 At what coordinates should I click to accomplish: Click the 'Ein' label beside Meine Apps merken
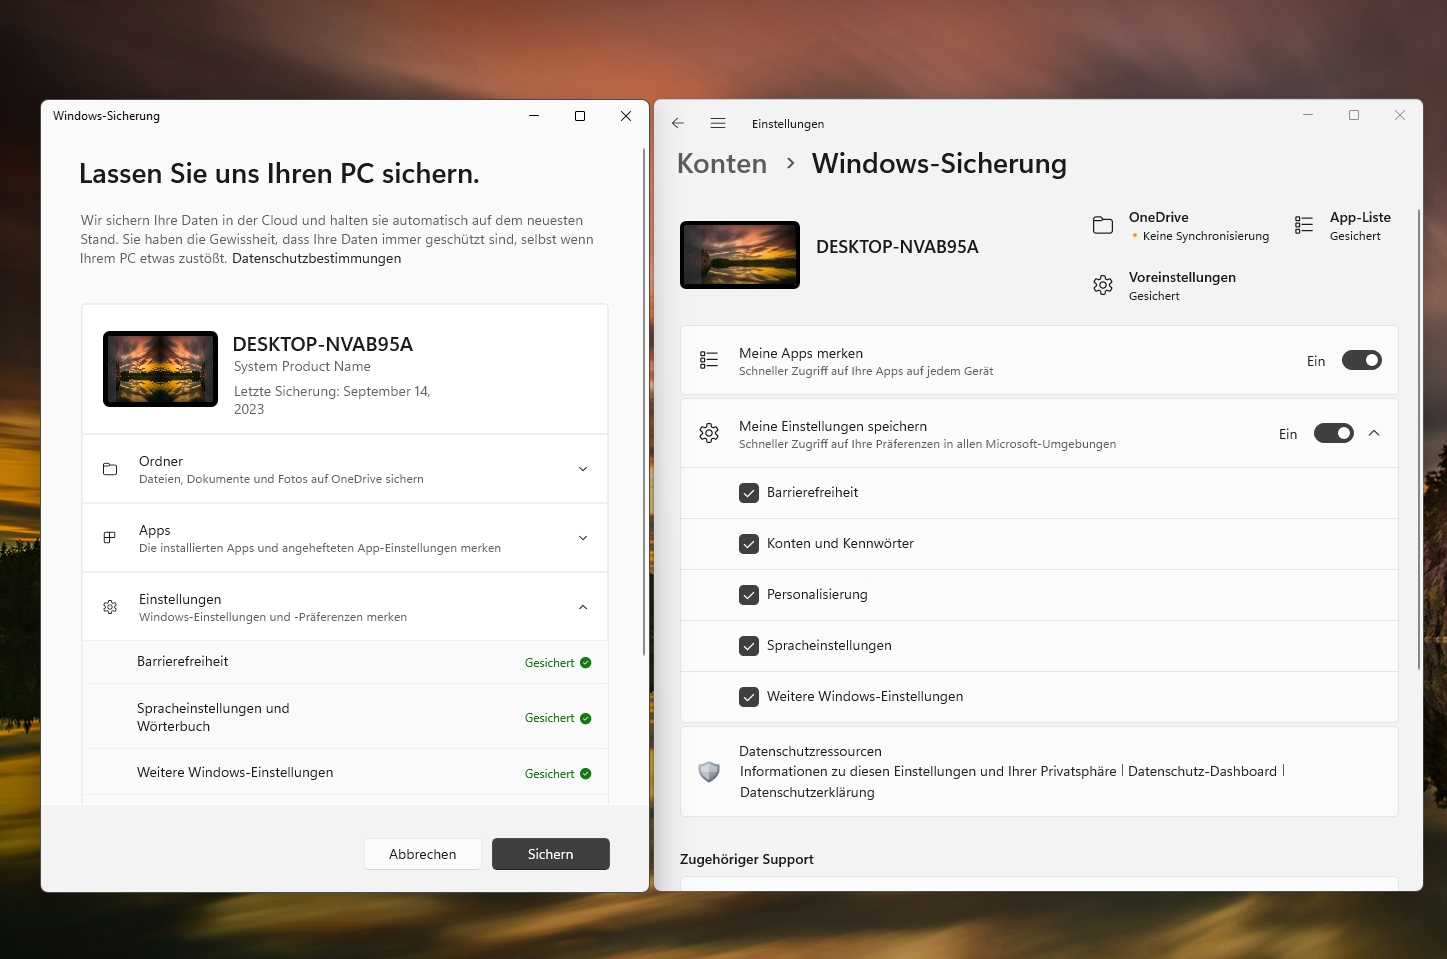coord(1316,361)
